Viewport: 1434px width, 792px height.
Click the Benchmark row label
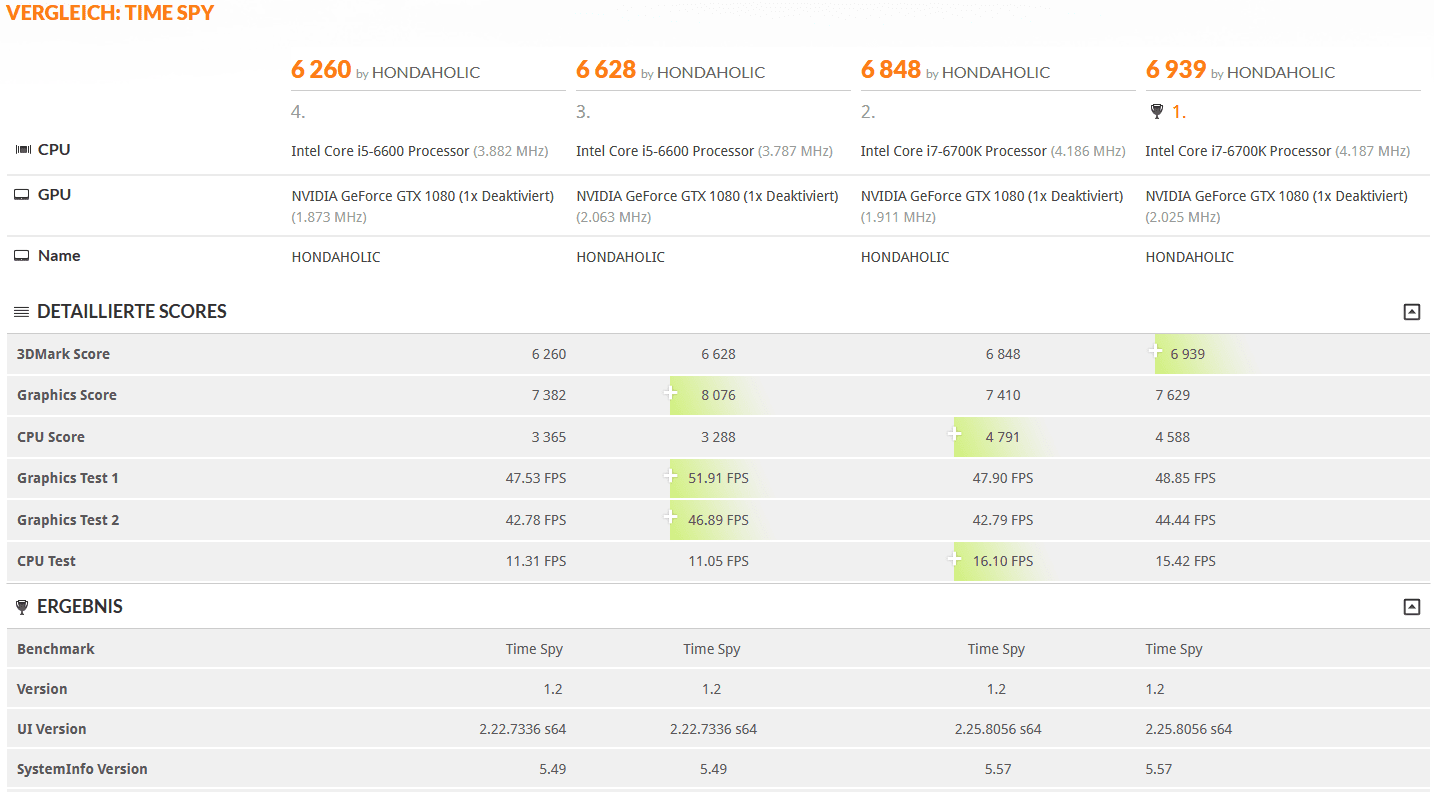click(x=56, y=649)
